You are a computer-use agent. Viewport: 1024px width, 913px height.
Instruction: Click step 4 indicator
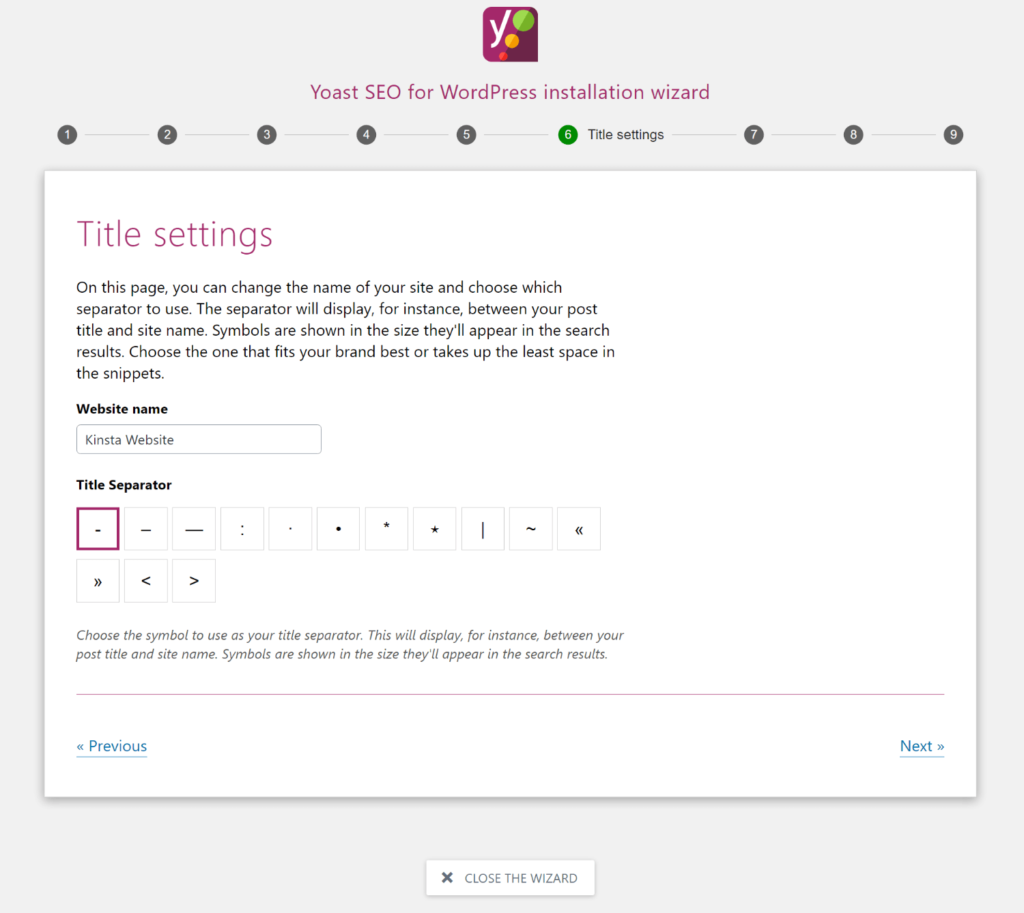pyautogui.click(x=366, y=134)
